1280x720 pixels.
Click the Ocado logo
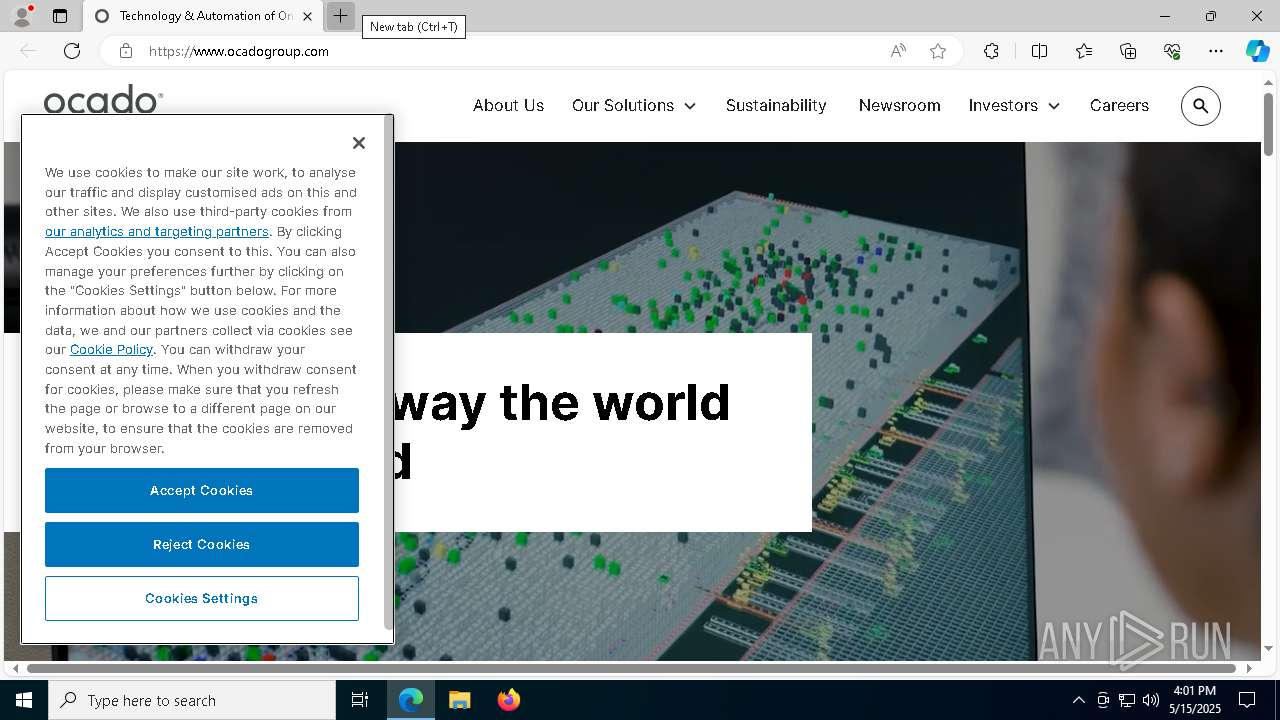coord(103,100)
